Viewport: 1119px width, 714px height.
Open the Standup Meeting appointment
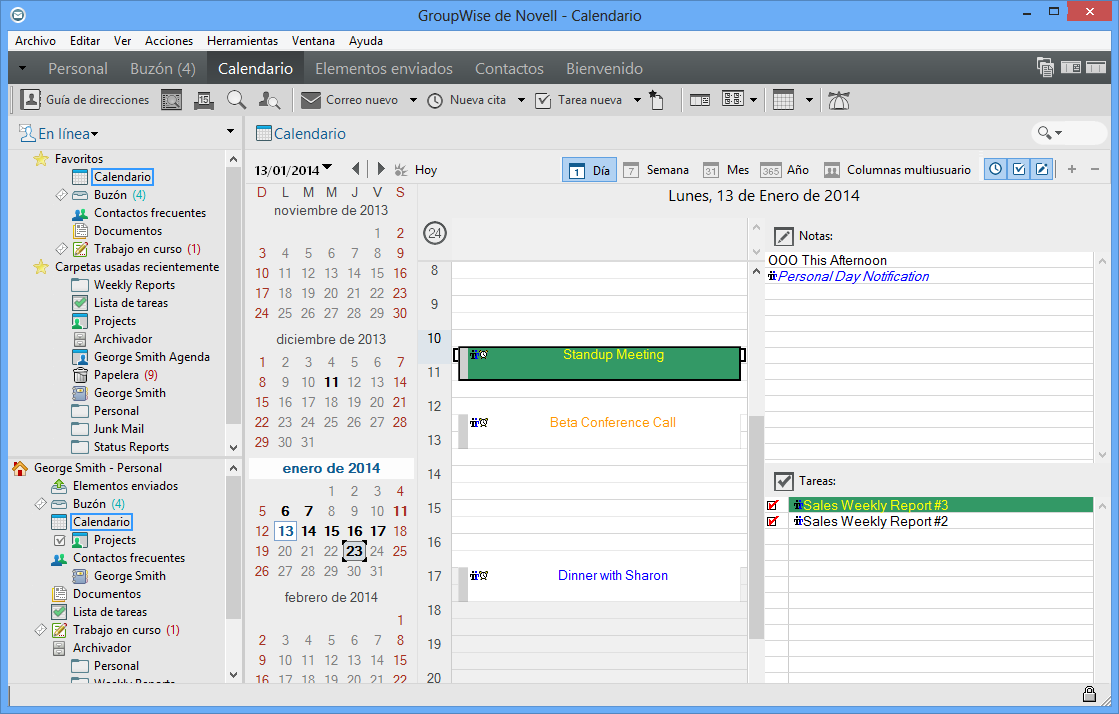[x=599, y=363]
